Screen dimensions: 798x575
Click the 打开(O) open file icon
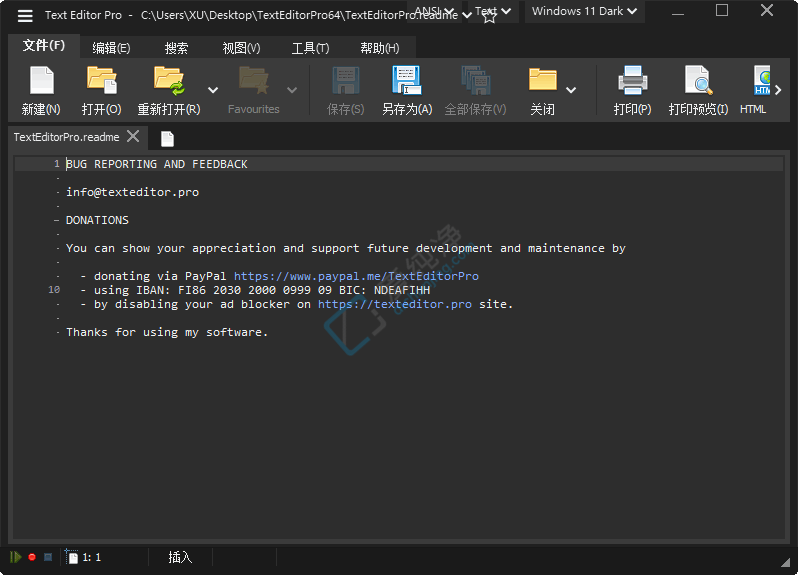tap(101, 80)
